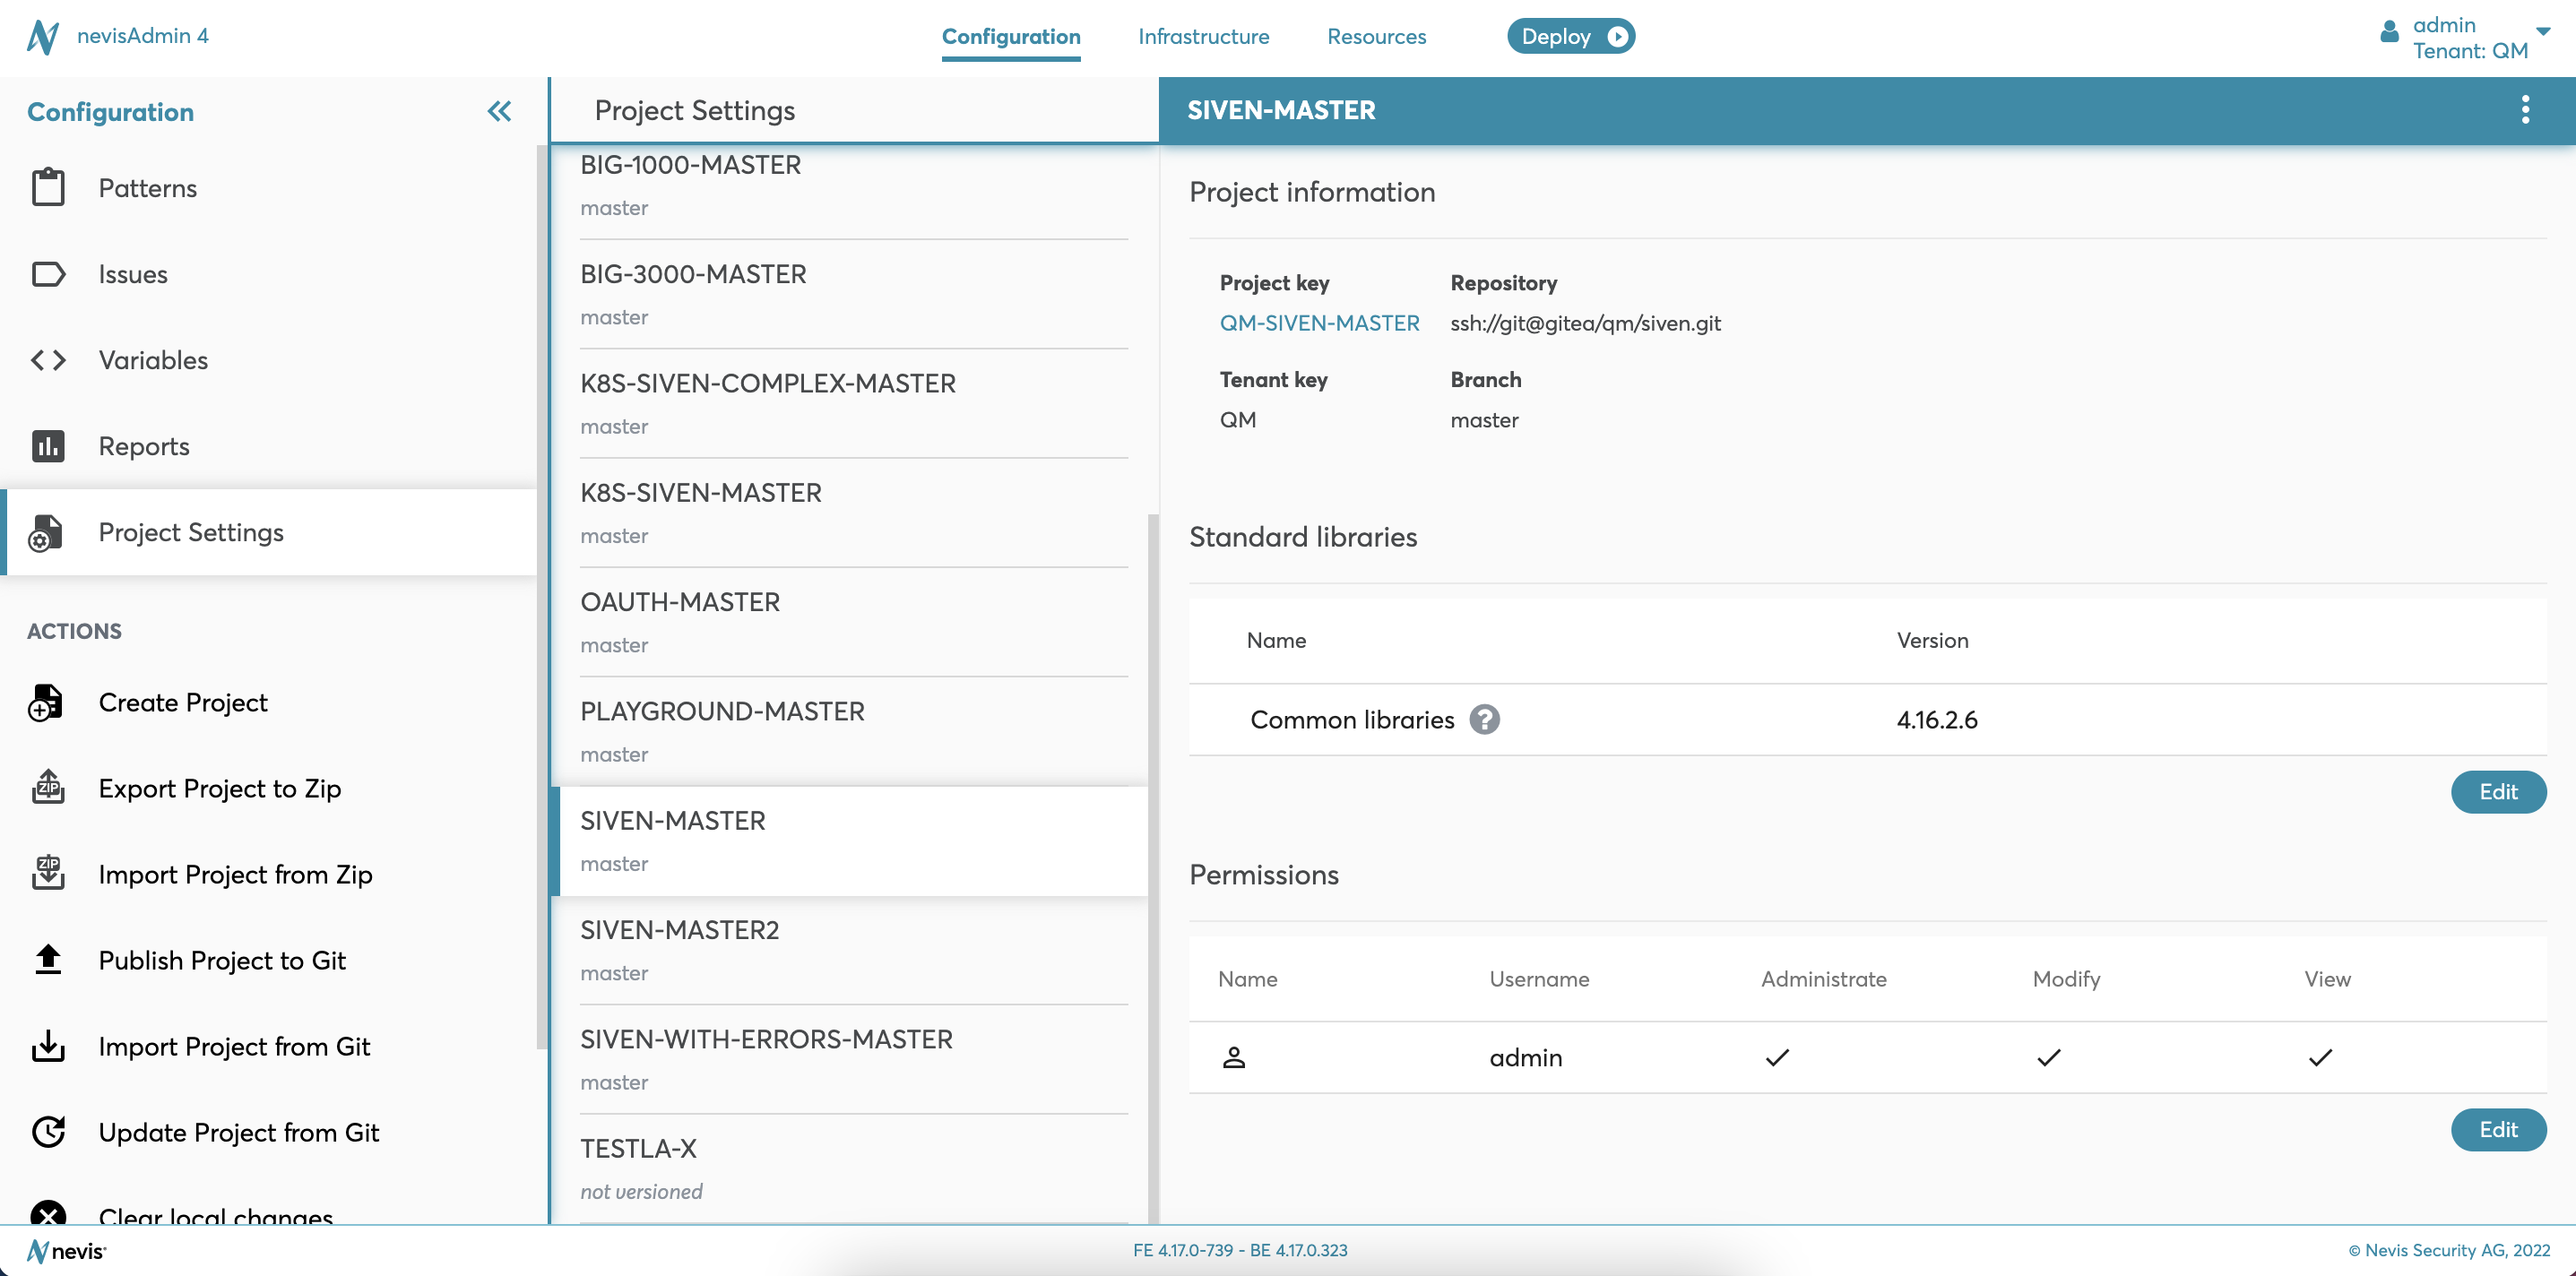This screenshot has width=2576, height=1276.
Task: Collapse the Configuration sidebar with double chevron
Action: tap(499, 111)
